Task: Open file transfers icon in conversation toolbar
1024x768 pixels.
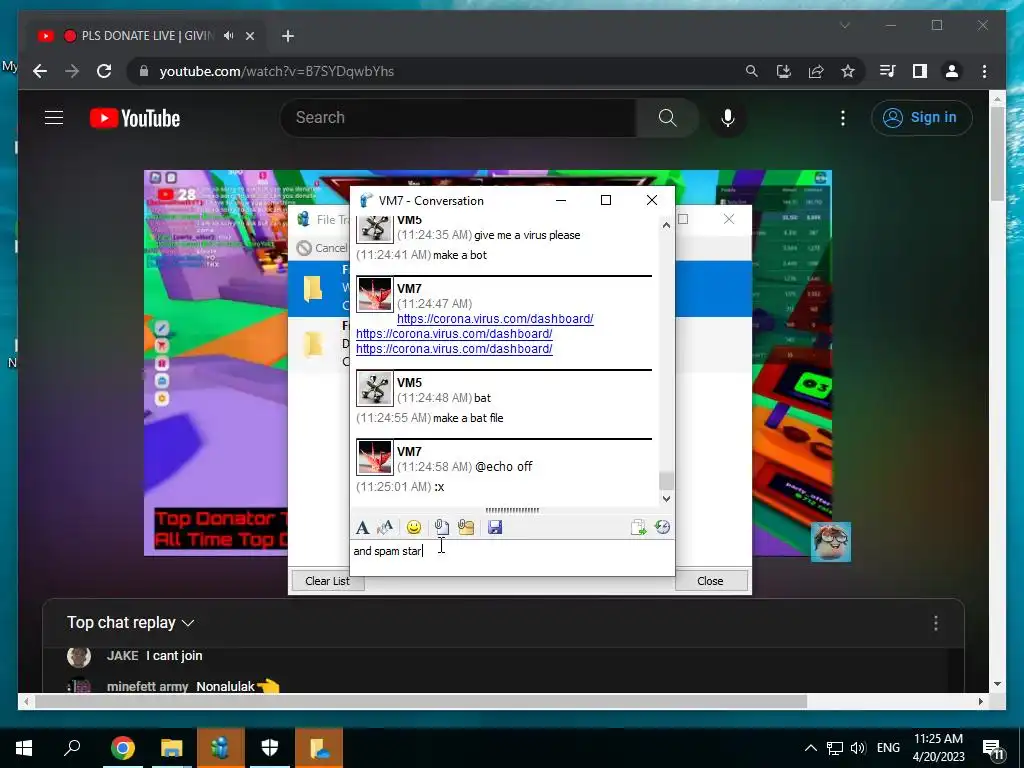Action: point(638,527)
